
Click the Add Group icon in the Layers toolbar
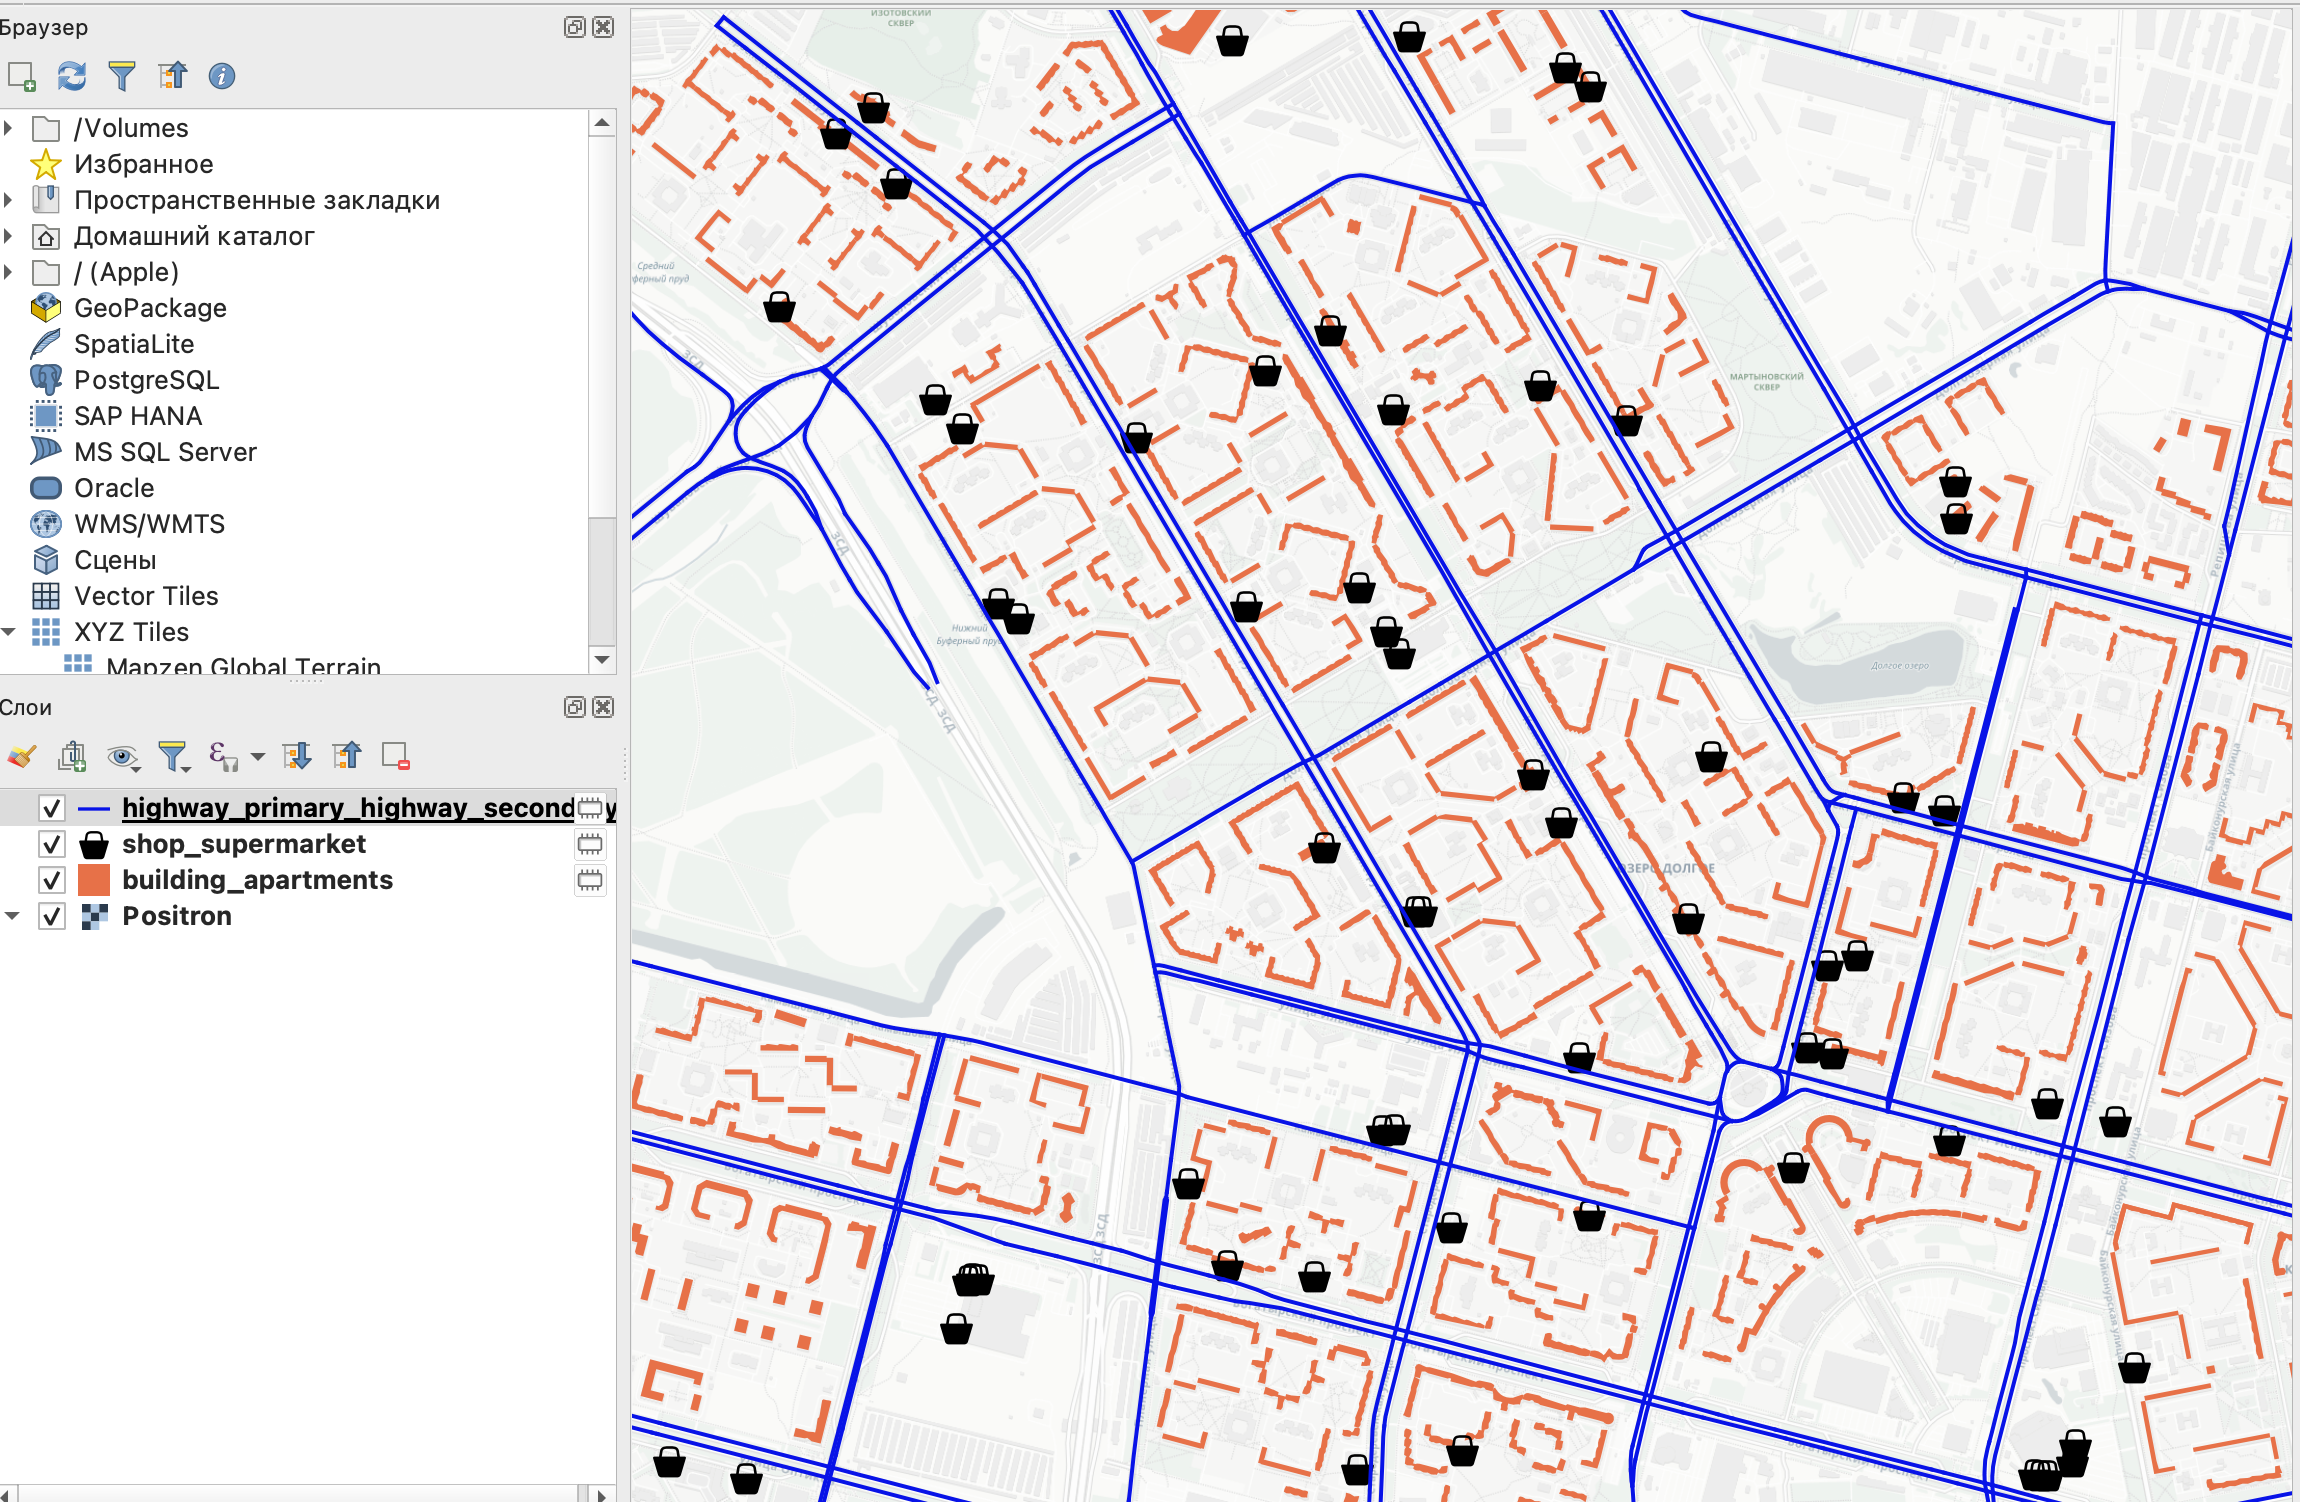72,756
